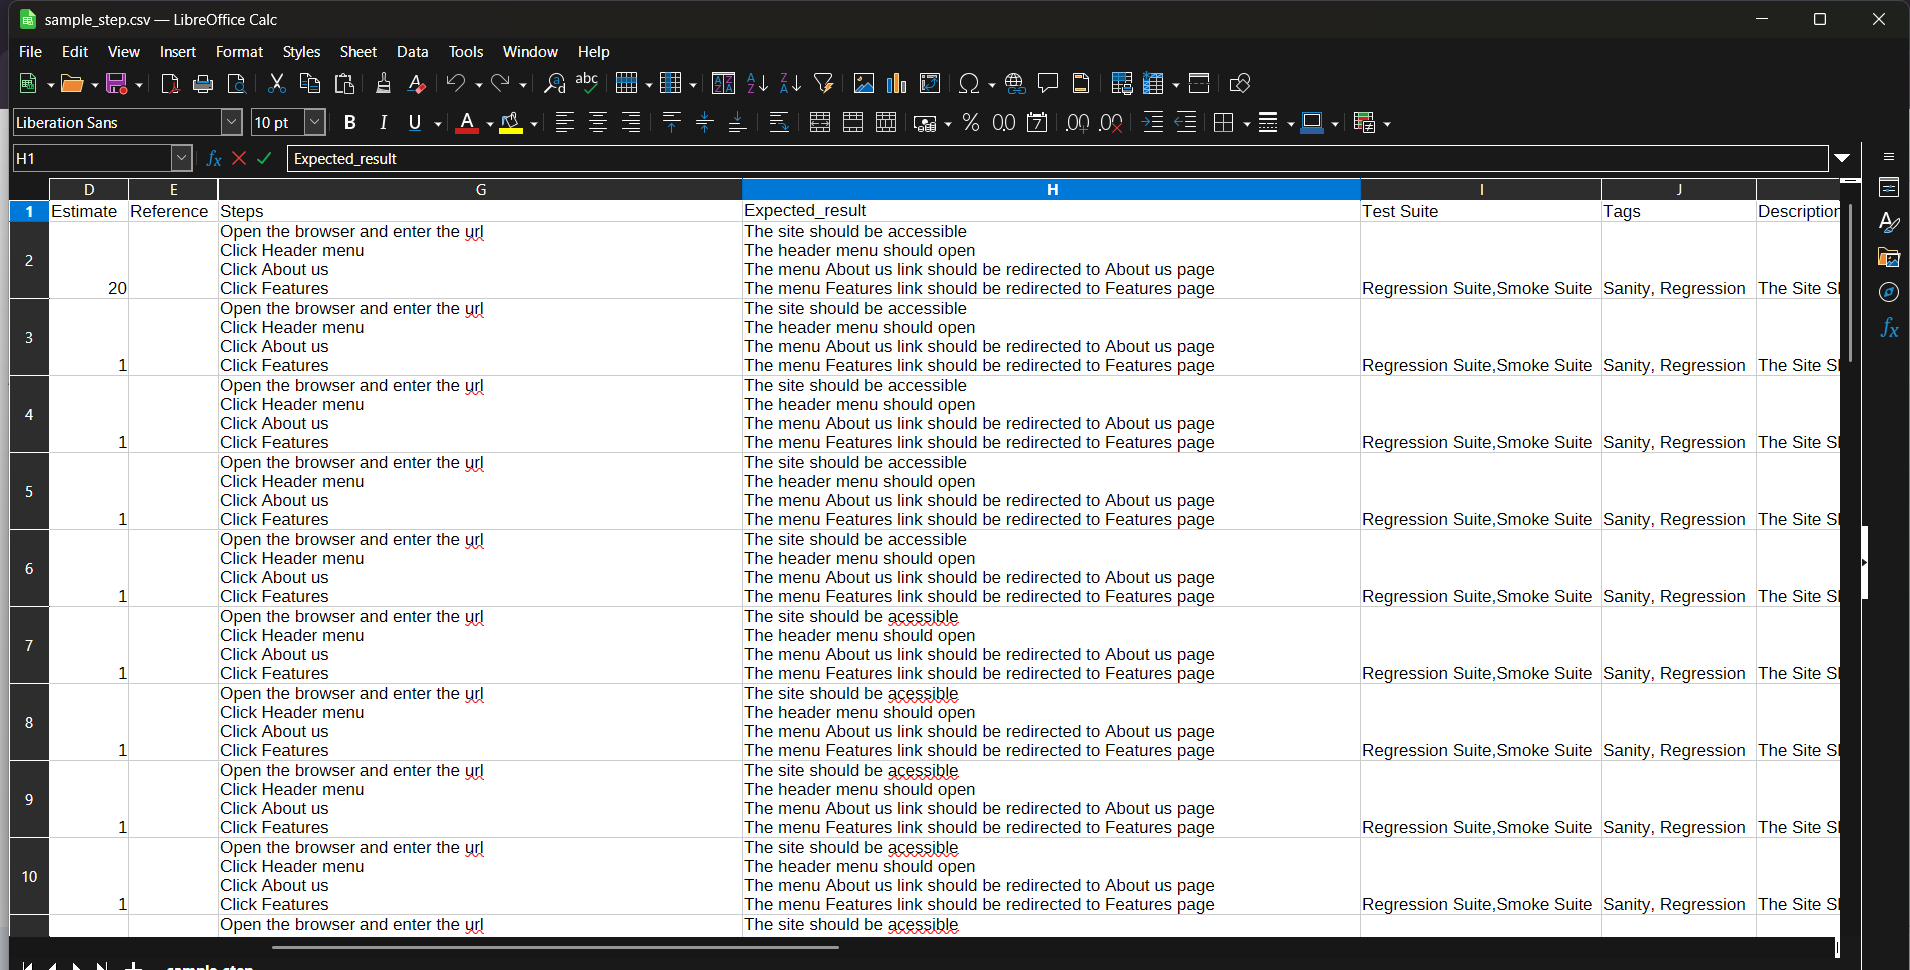Click the Sort Ascending icon
Image resolution: width=1910 pixels, height=970 pixels.
(757, 84)
